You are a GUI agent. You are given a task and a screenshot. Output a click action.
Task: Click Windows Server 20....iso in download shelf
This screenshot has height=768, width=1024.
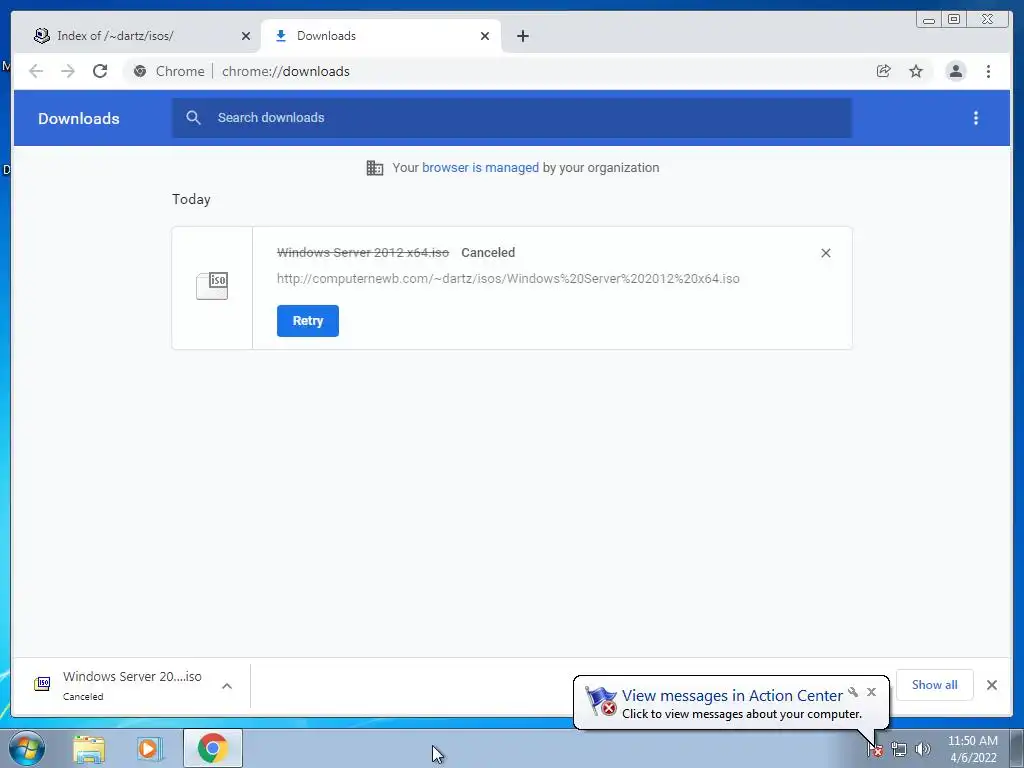coord(132,677)
